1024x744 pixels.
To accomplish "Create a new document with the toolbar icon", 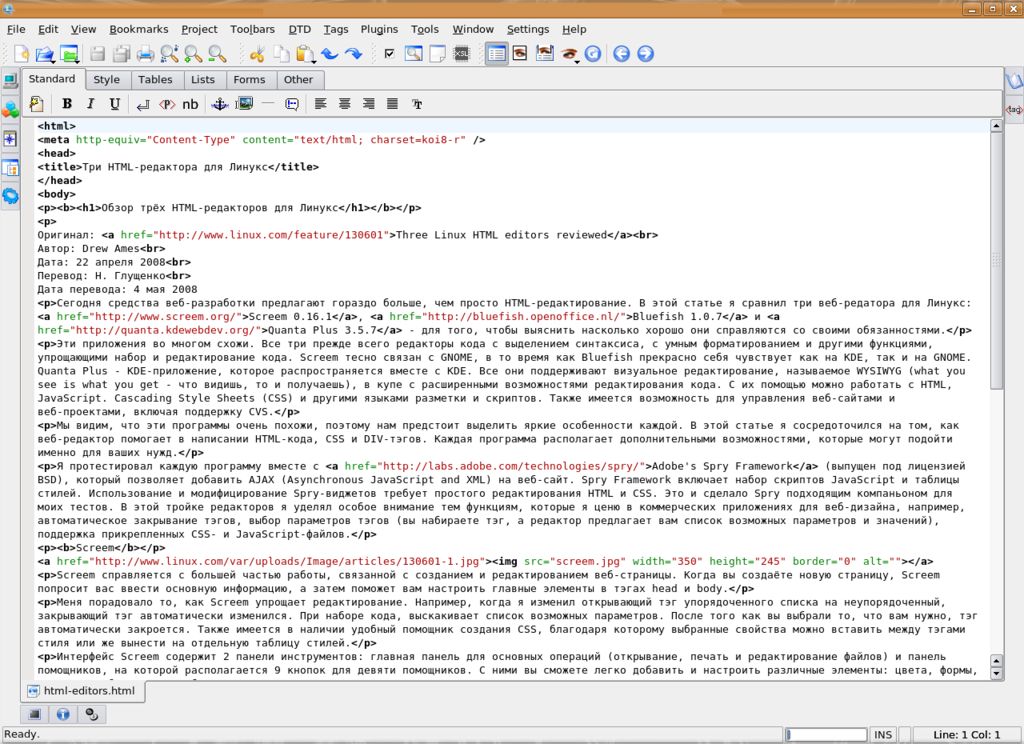I will 21,54.
